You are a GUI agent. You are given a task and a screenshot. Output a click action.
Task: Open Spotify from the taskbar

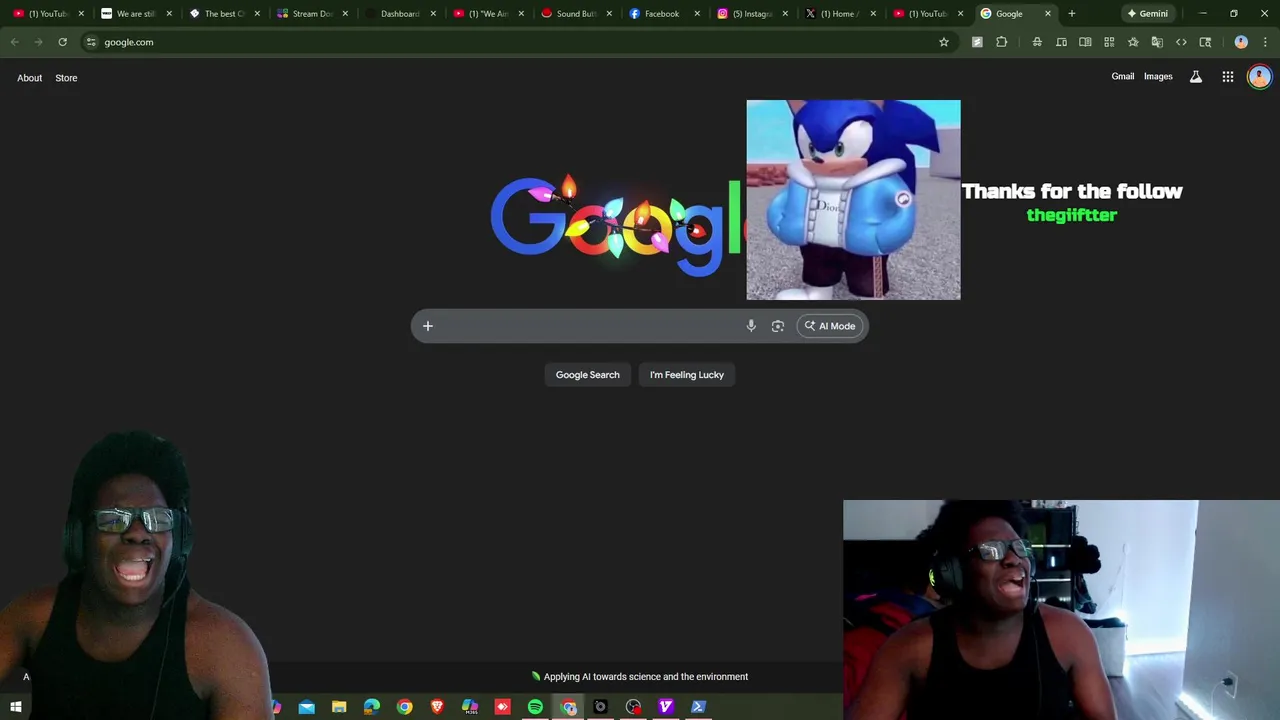click(535, 707)
